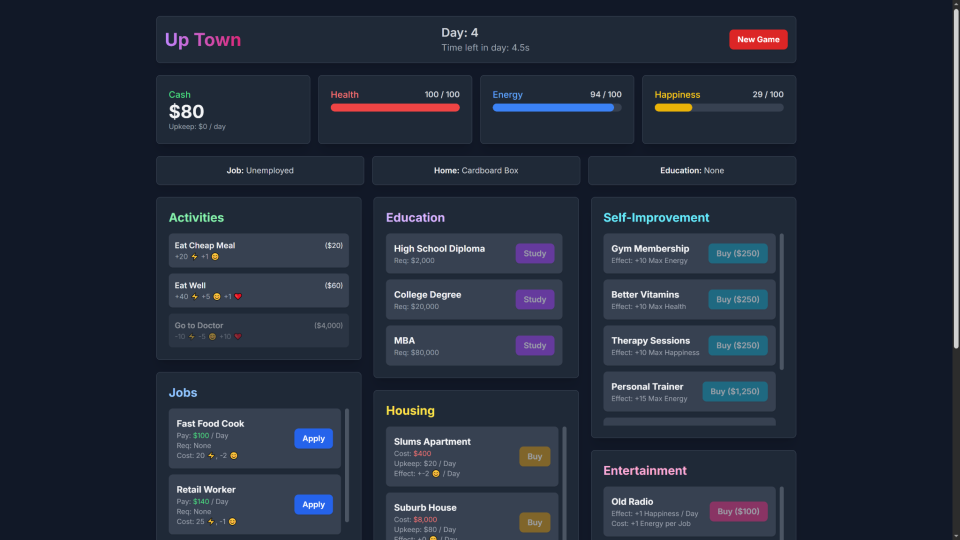Screen dimensions: 960x540
Task: Buy the Suburb House
Action: (x=534, y=522)
